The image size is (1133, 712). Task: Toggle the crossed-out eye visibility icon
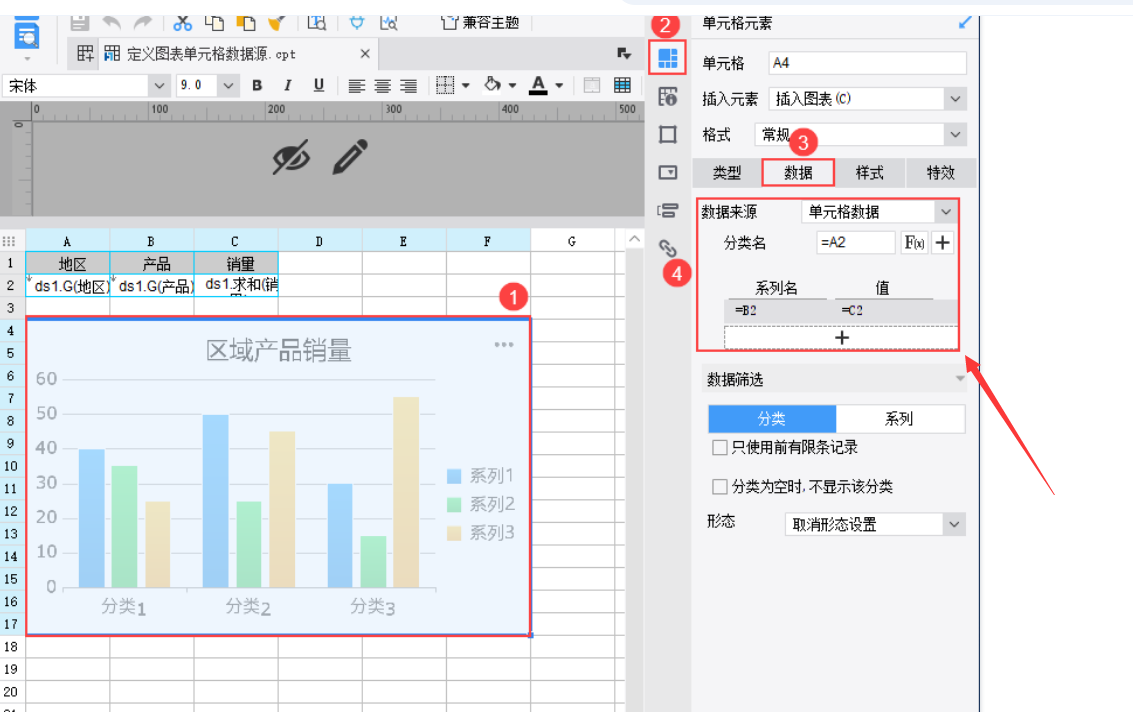click(291, 157)
